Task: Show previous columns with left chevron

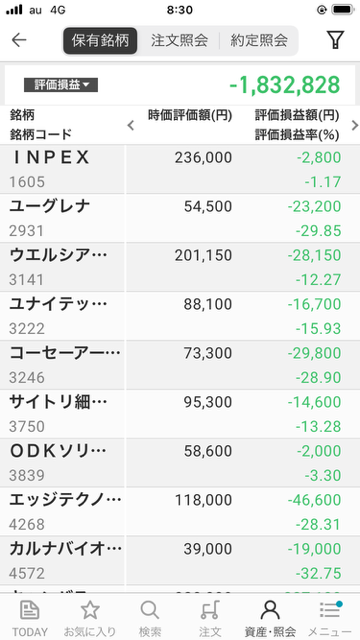Action: pyautogui.click(x=131, y=125)
